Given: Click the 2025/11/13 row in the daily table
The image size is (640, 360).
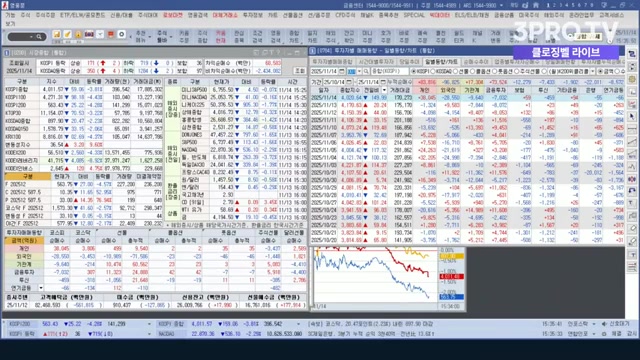Looking at the screenshot, I should [468, 105].
